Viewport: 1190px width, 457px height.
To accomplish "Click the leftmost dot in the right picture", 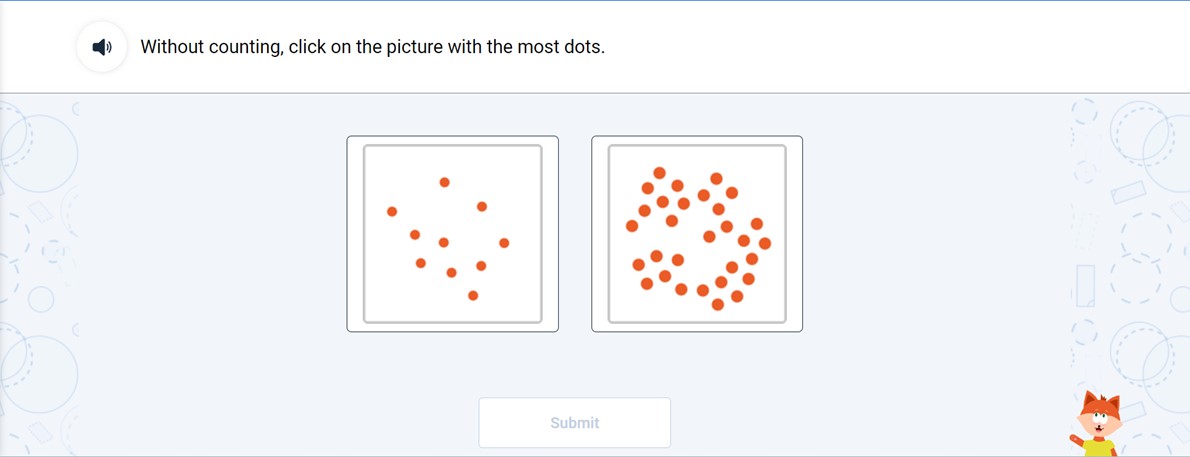I will click(632, 226).
